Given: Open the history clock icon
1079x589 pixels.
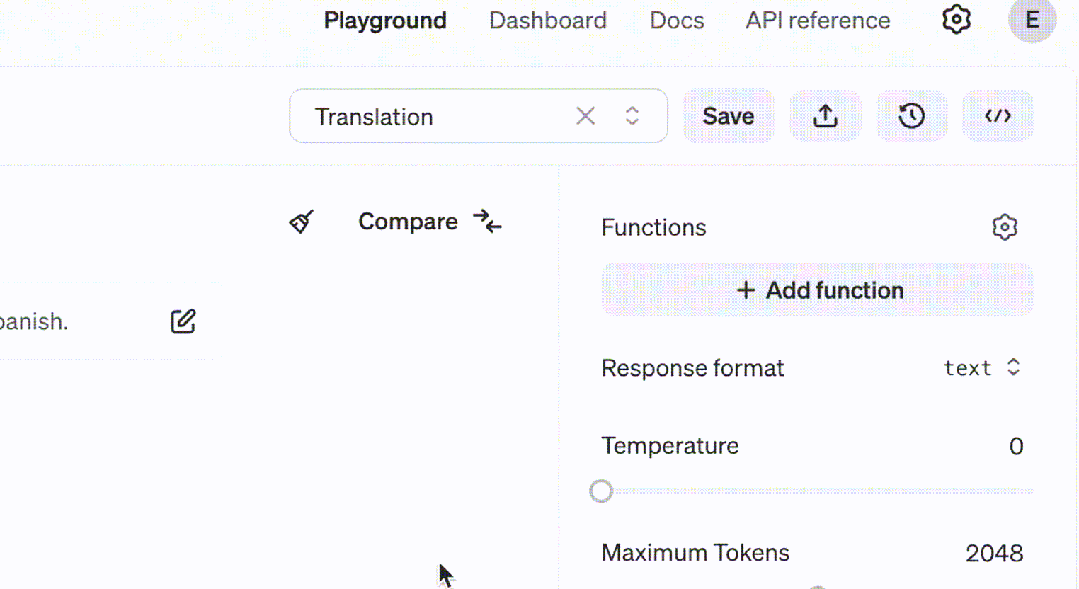Looking at the screenshot, I should pos(911,116).
